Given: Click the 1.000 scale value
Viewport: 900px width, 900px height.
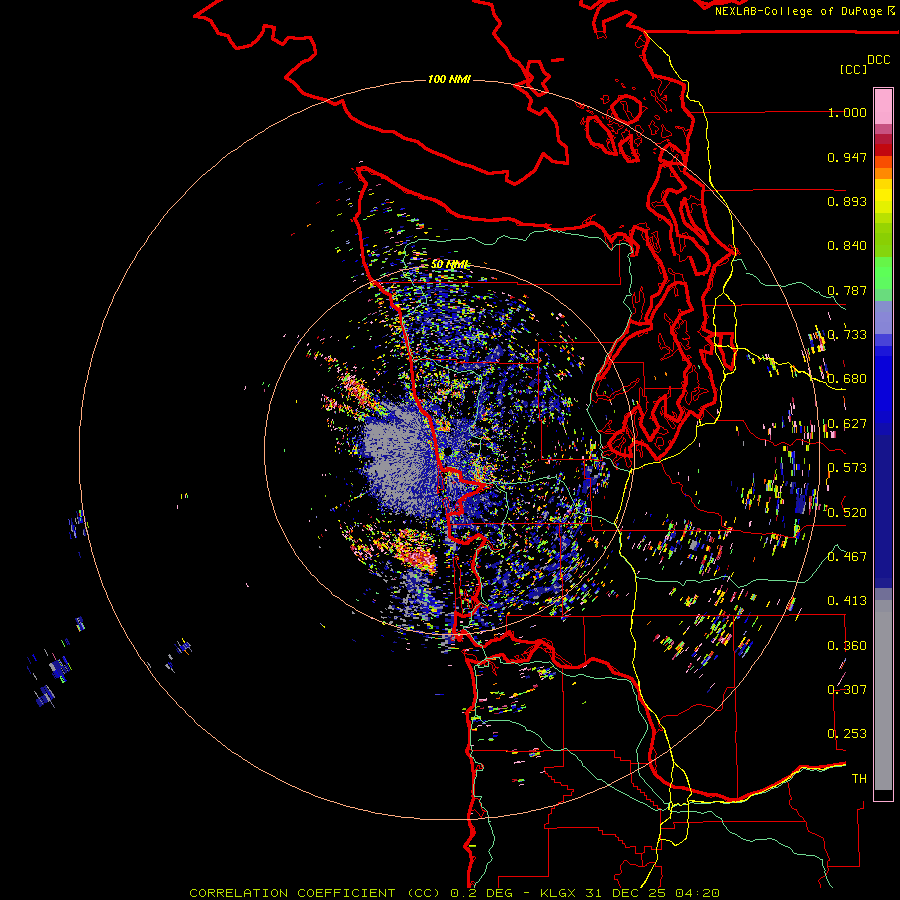Looking at the screenshot, I should (x=847, y=112).
